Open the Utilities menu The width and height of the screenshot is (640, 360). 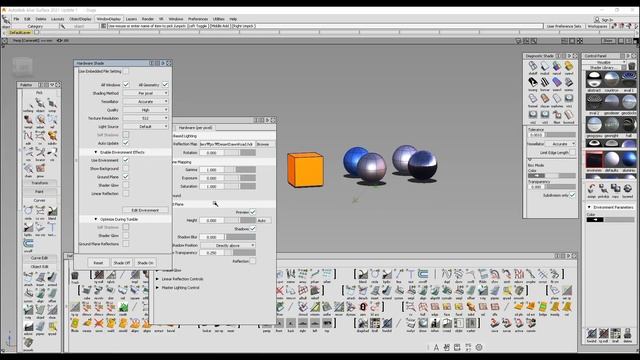pyautogui.click(x=219, y=19)
